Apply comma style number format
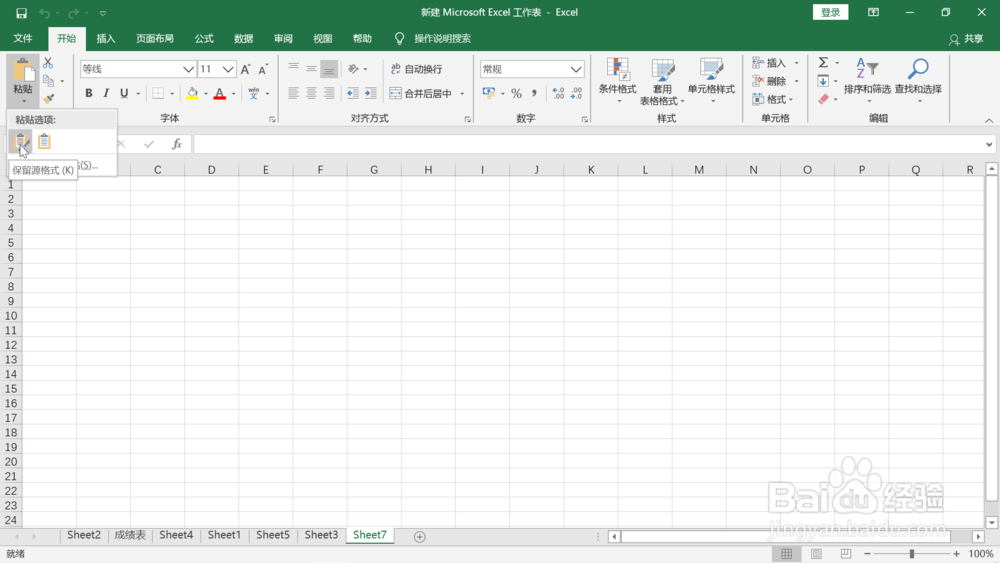The width and height of the screenshot is (1000, 563). pos(534,94)
